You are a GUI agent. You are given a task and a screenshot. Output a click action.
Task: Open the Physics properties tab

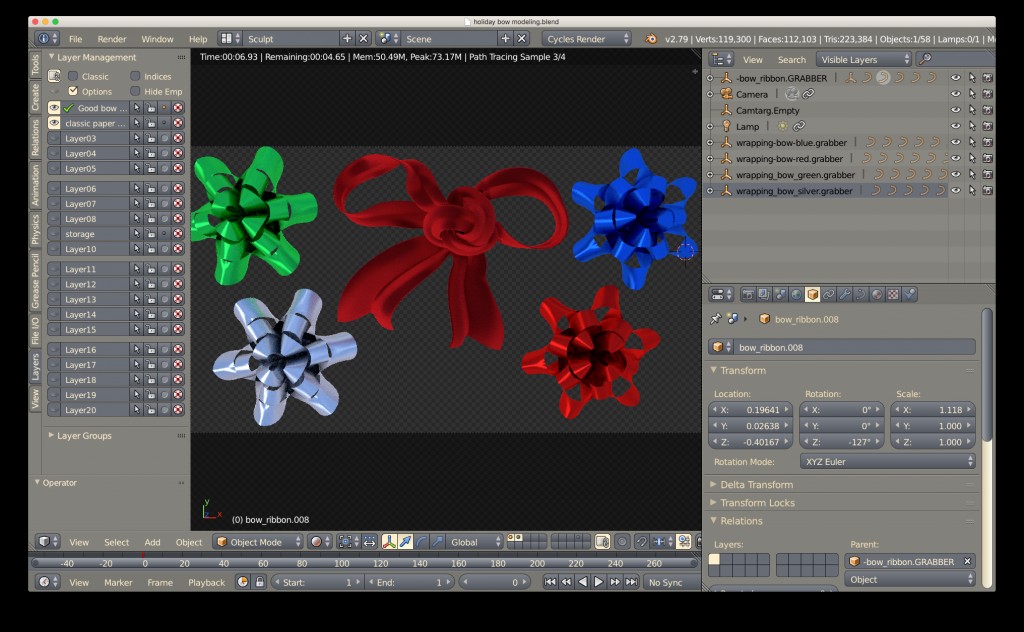pyautogui.click(x=909, y=294)
